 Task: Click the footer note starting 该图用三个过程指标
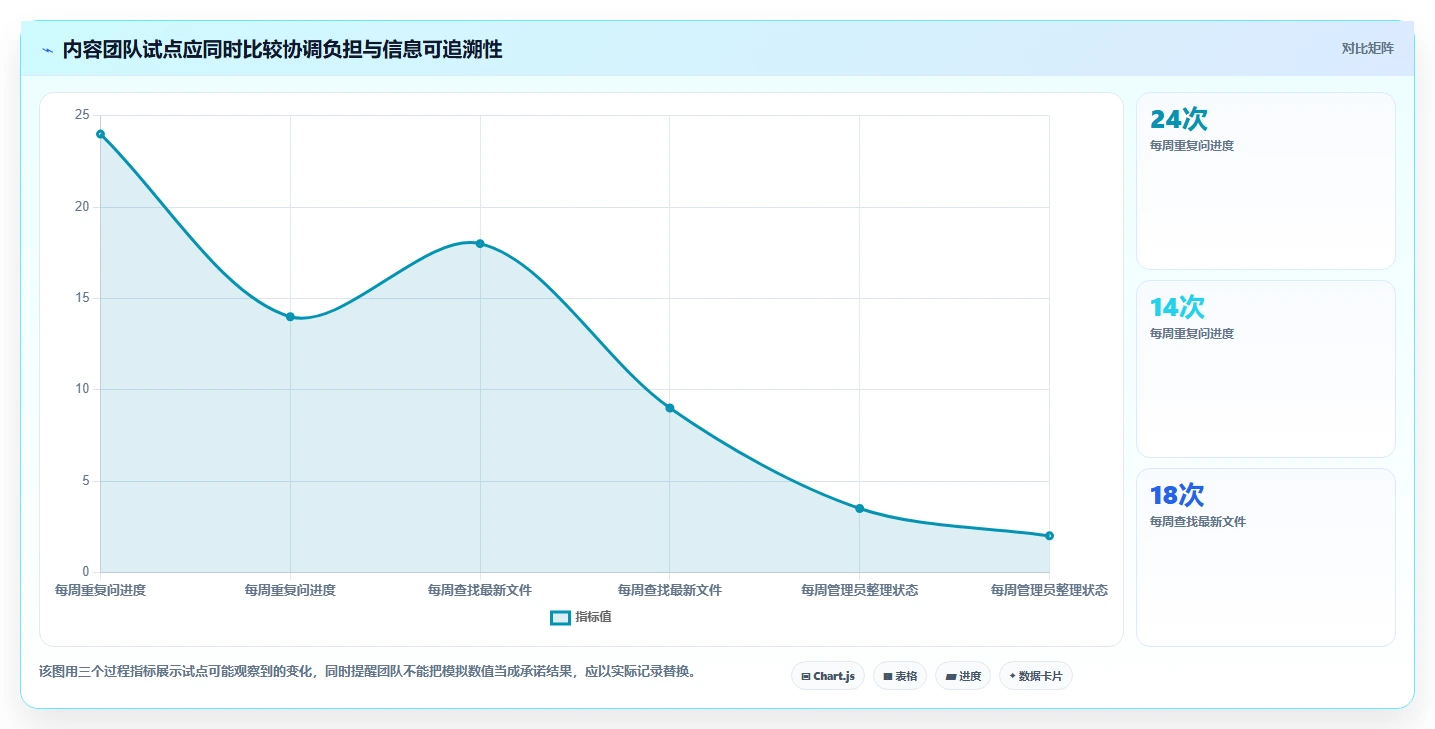pyautogui.click(x=367, y=672)
